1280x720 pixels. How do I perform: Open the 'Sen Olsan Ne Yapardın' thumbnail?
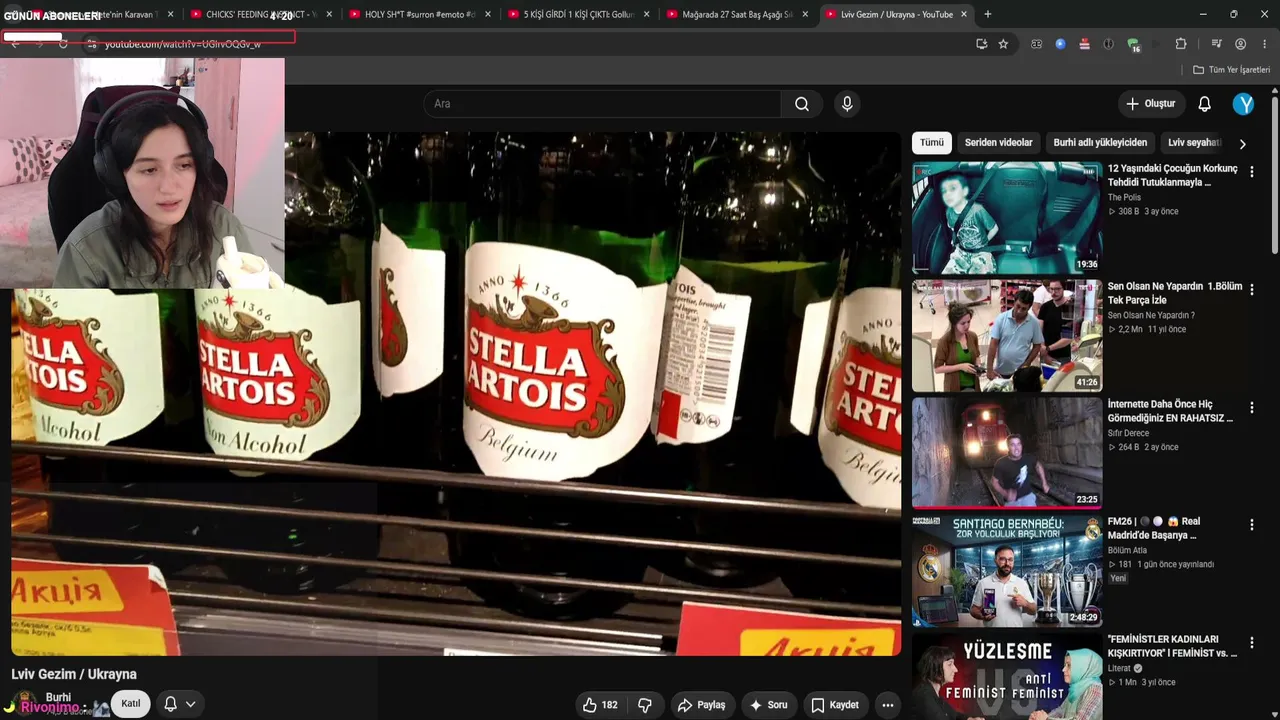click(x=1007, y=336)
